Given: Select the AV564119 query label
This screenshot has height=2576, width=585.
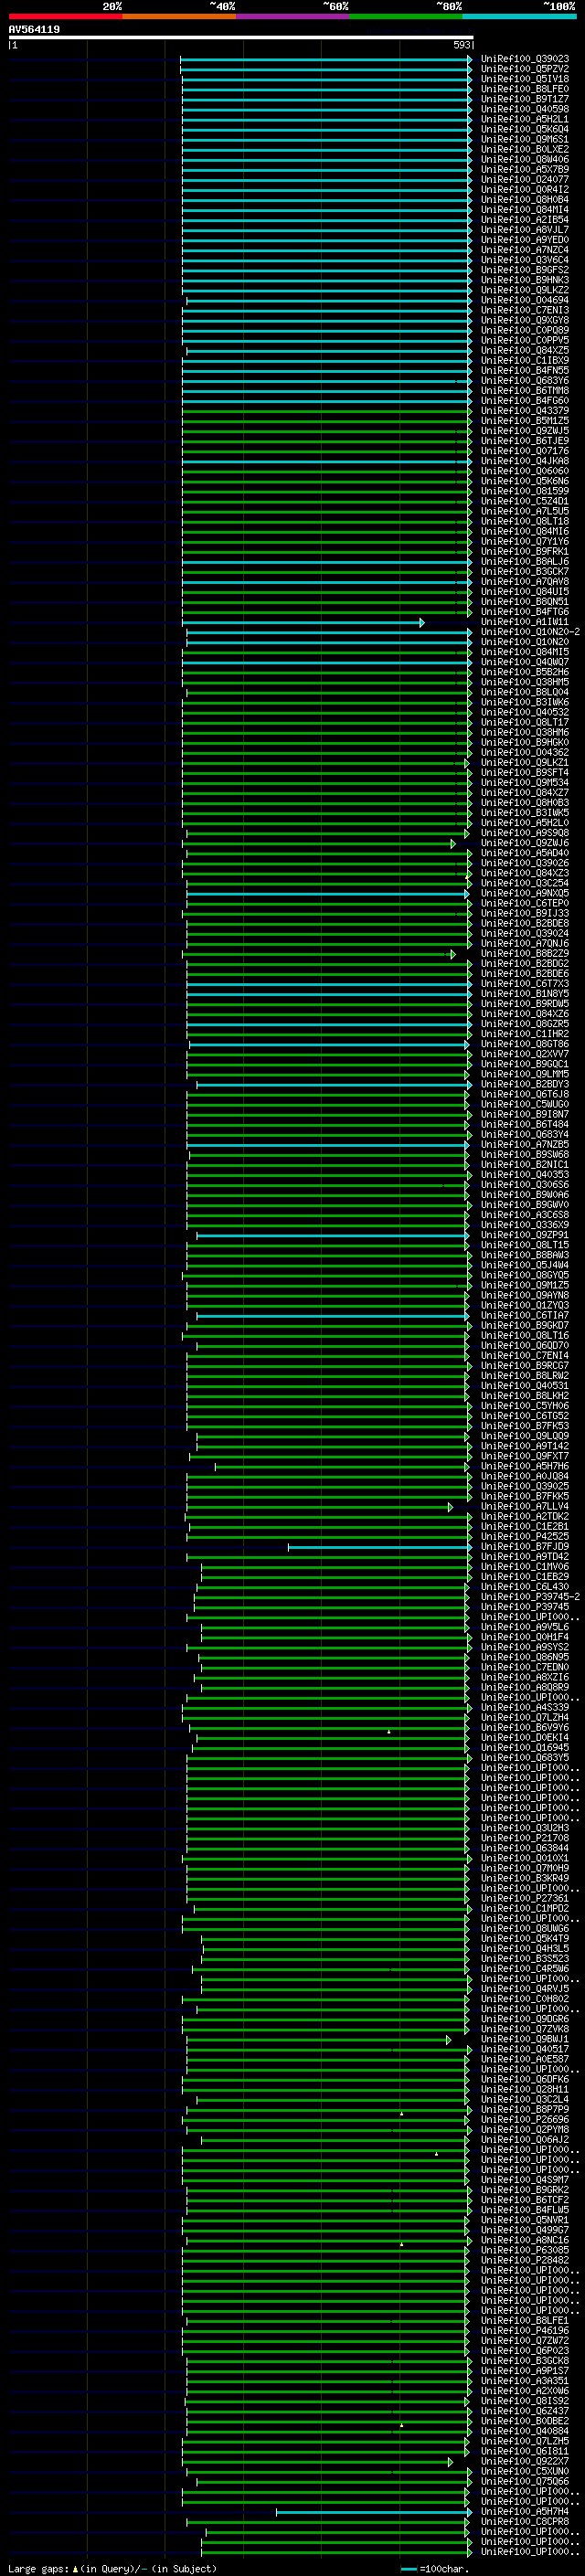Looking at the screenshot, I should click(34, 30).
